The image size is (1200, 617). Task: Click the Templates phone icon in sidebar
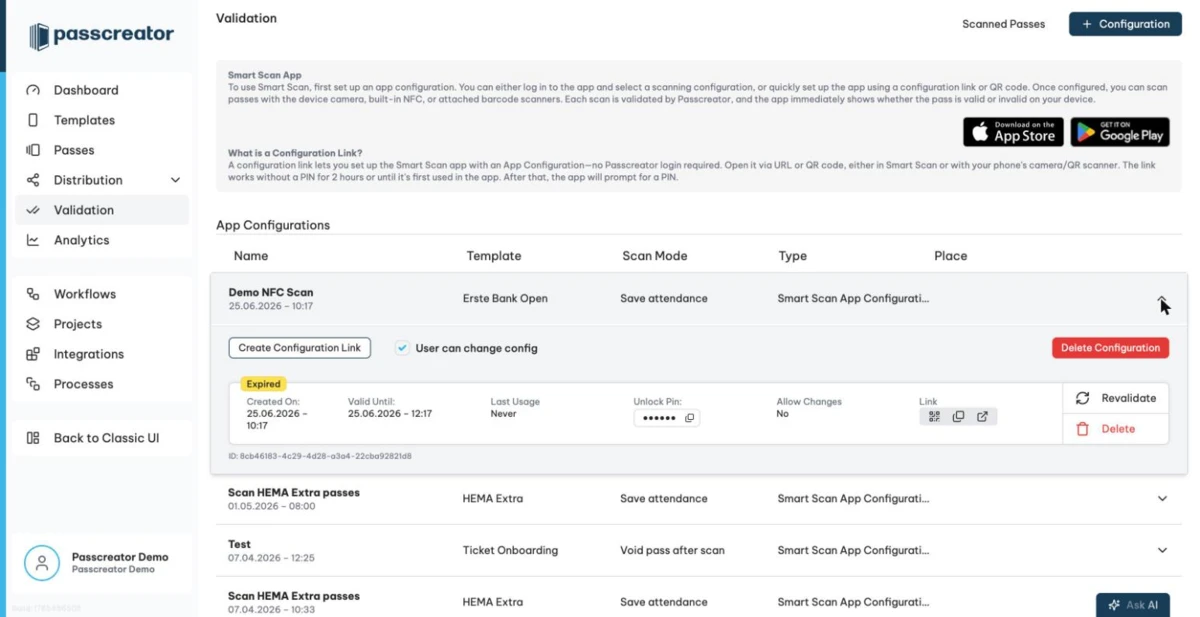[33, 120]
